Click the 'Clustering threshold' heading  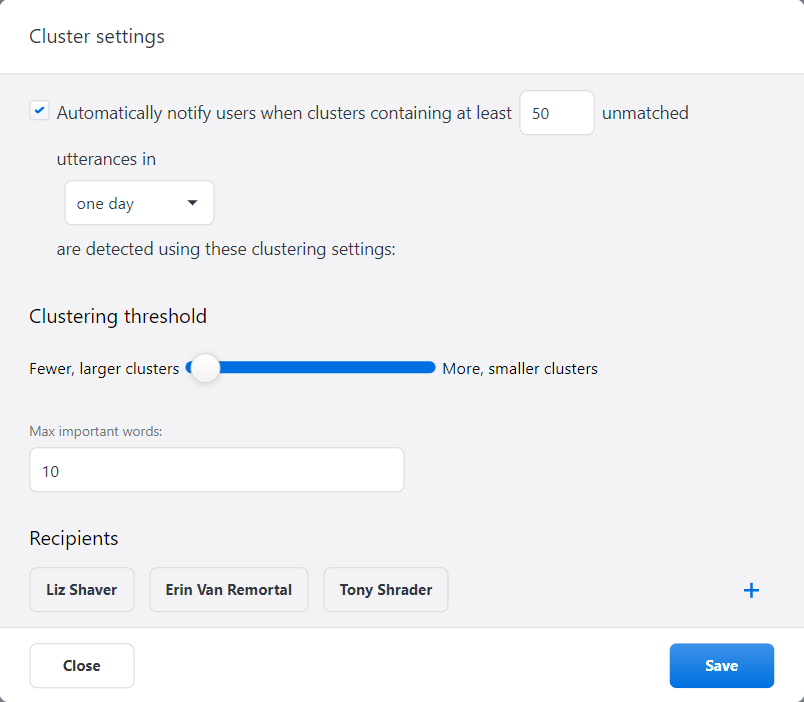[x=118, y=317]
